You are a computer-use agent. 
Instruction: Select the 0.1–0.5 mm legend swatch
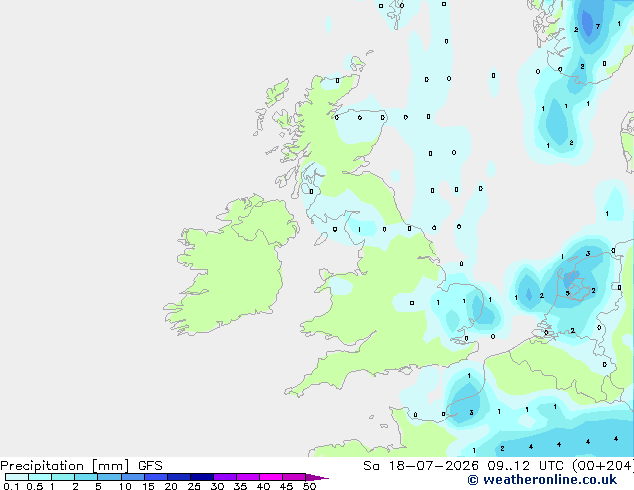pos(17,477)
